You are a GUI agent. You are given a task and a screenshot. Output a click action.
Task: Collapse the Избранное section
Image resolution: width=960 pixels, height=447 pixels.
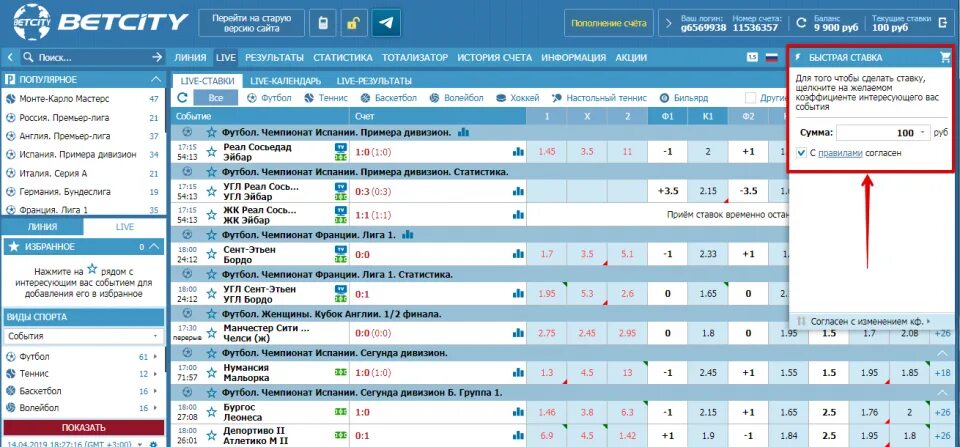point(154,247)
